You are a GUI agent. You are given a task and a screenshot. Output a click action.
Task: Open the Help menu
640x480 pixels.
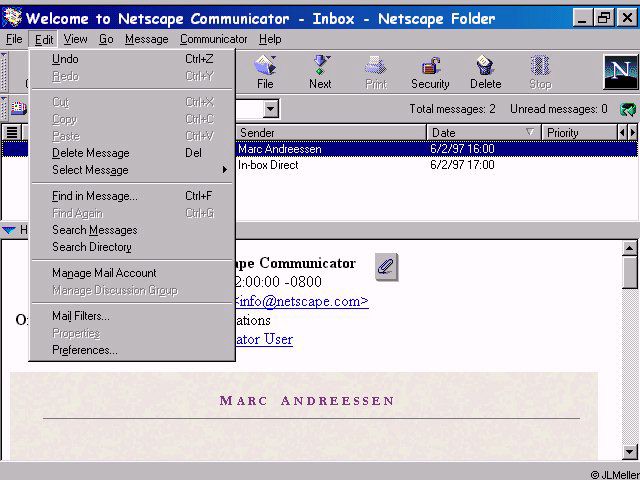point(270,39)
